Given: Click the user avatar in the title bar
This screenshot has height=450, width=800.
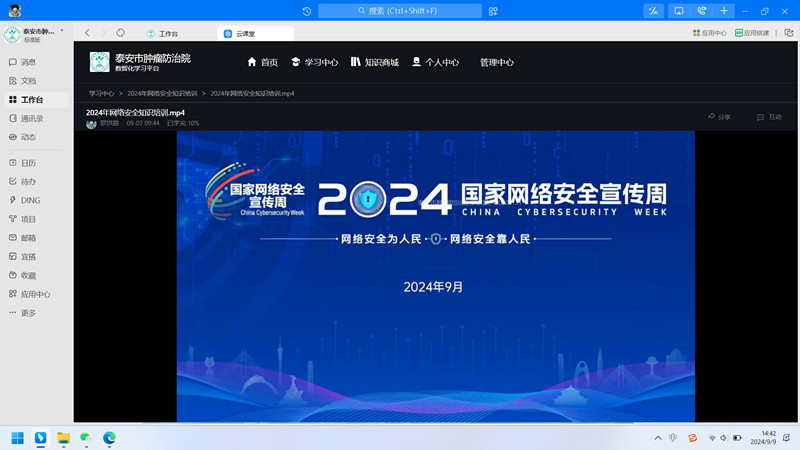Looking at the screenshot, I should pyautogui.click(x=15, y=11).
